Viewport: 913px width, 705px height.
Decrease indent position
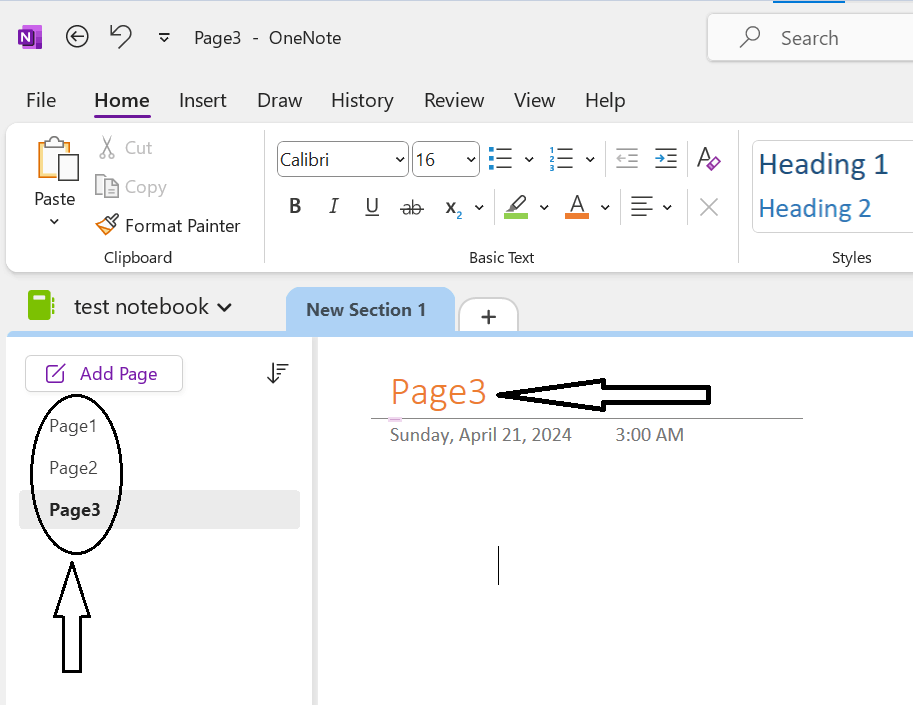[627, 158]
